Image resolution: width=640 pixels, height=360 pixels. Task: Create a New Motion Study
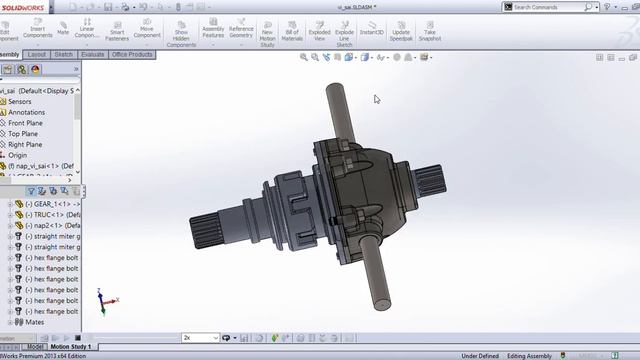click(267, 34)
